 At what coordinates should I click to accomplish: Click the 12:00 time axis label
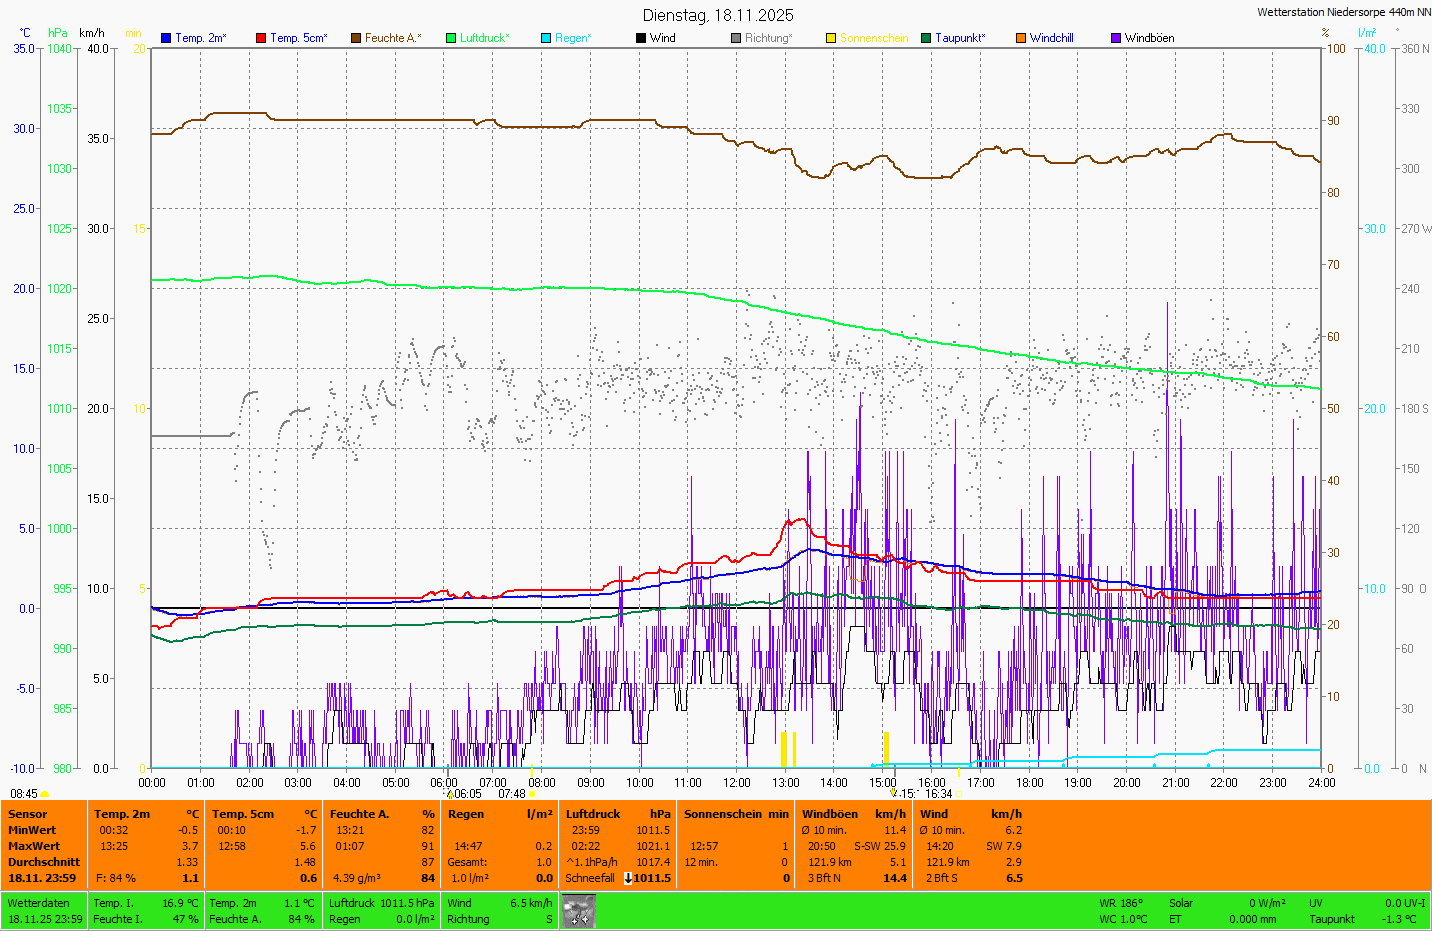click(x=737, y=783)
